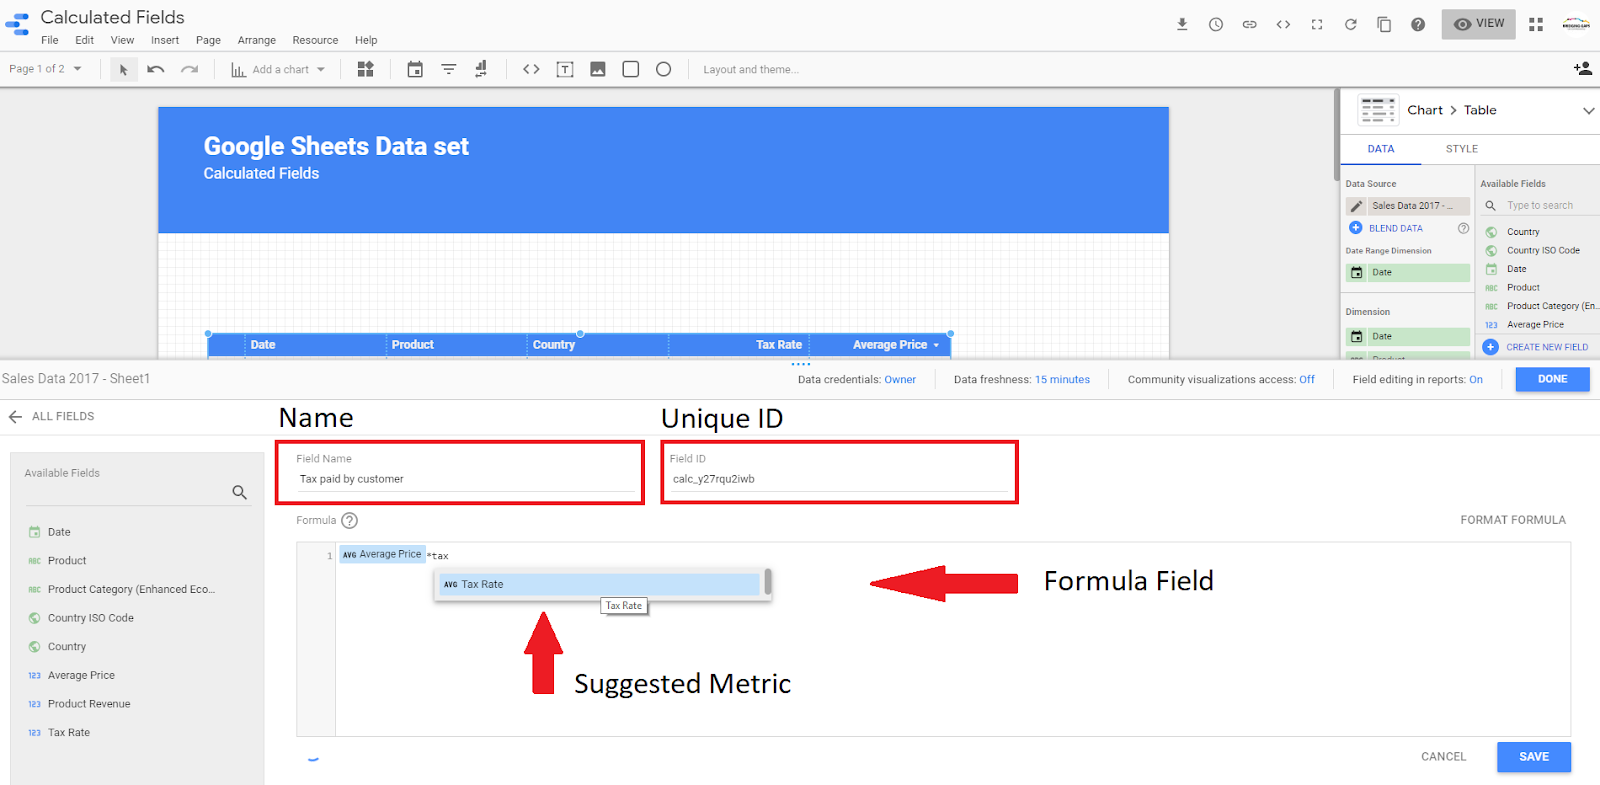
Task: Open the Add a chart dropdown
Action: click(x=279, y=69)
